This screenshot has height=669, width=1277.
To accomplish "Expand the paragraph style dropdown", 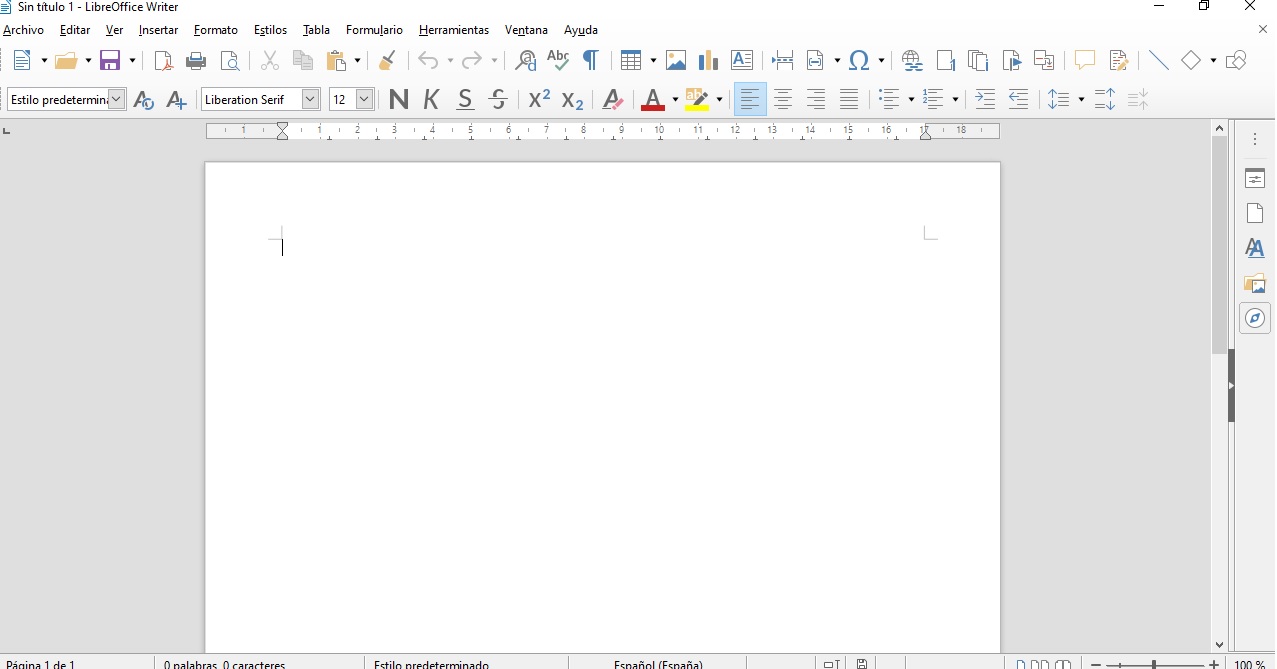I will [117, 99].
